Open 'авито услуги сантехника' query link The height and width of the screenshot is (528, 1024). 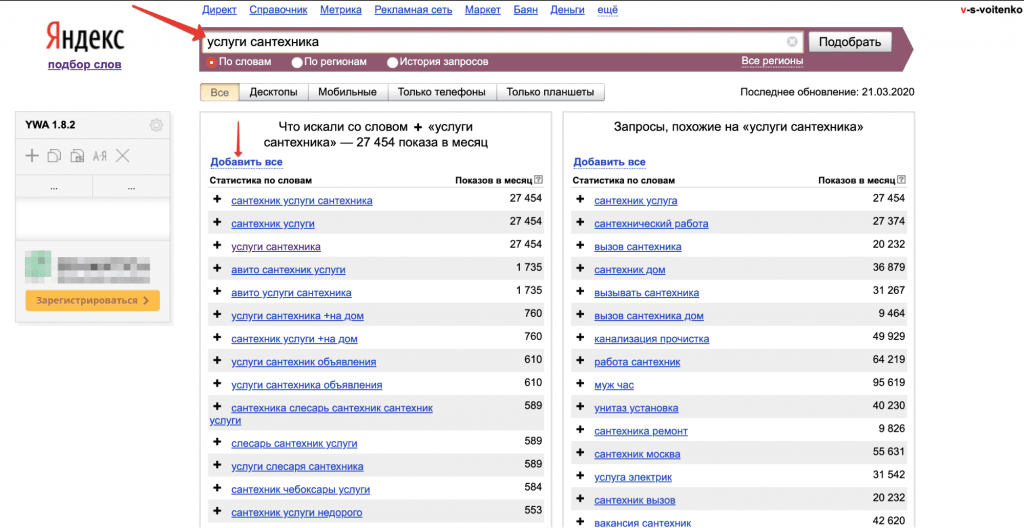pos(291,292)
